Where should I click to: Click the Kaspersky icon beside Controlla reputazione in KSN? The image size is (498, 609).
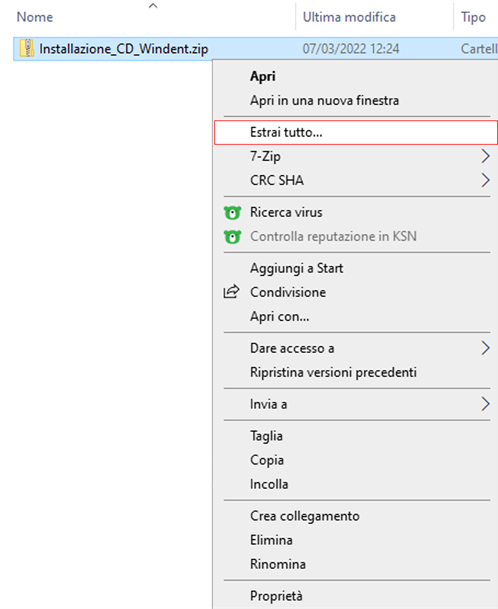click(232, 237)
